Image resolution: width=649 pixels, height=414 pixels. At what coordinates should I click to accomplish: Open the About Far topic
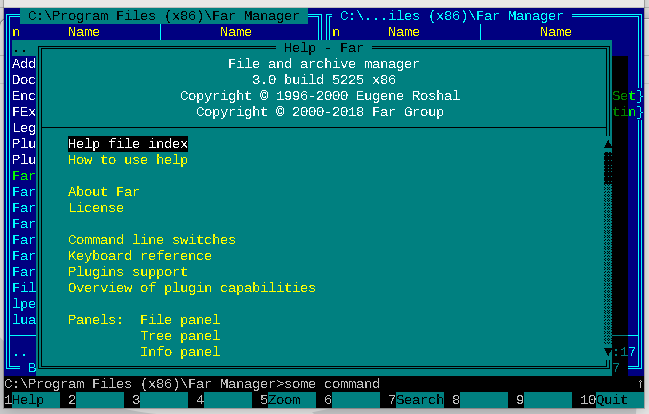103,192
